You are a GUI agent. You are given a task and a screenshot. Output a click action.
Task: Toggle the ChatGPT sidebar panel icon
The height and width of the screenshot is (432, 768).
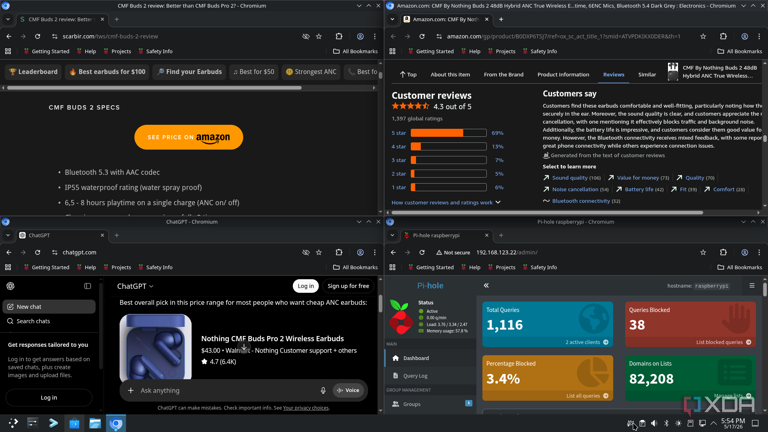click(x=87, y=286)
